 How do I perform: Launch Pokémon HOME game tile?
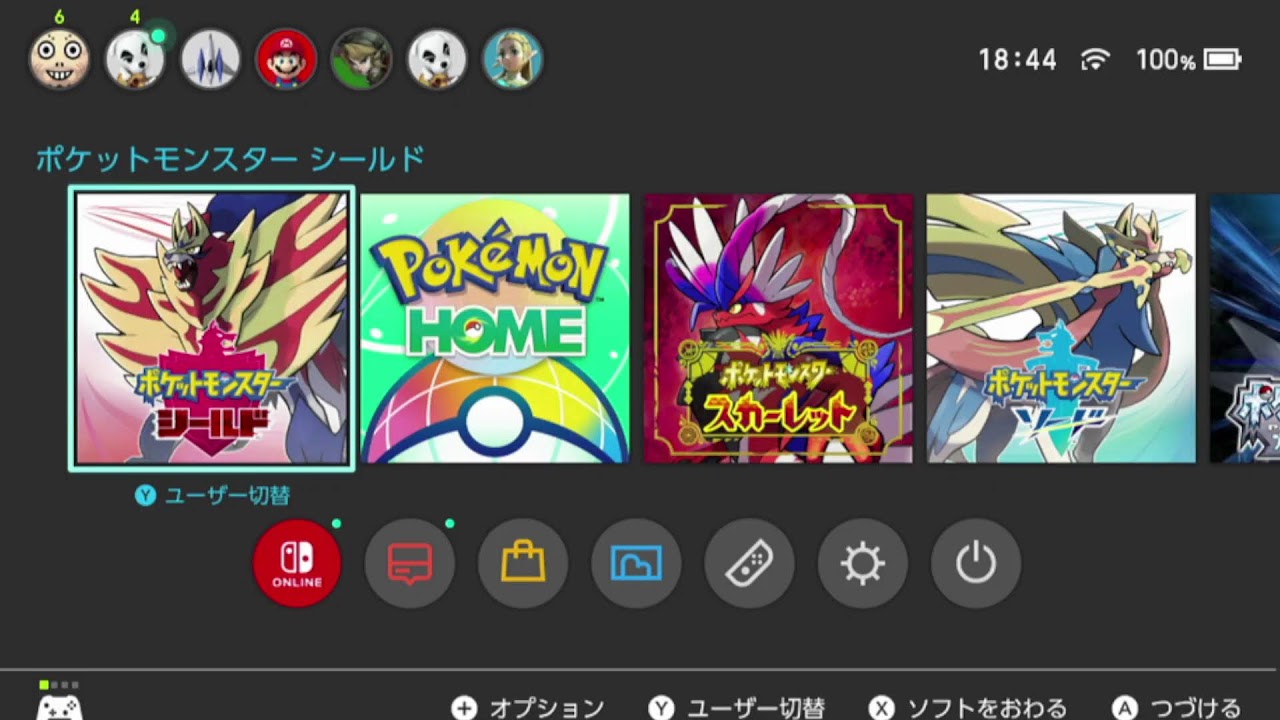pyautogui.click(x=495, y=328)
